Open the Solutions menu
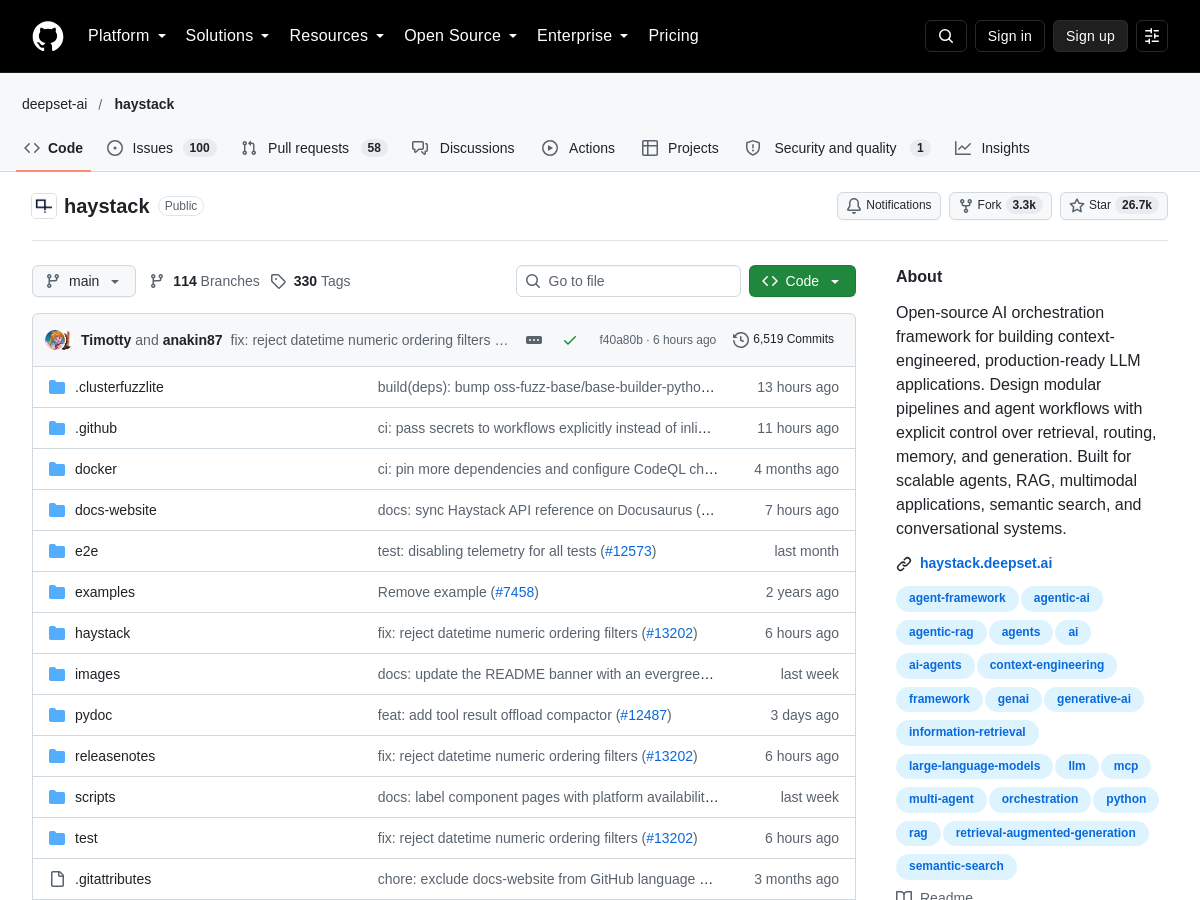Viewport: 1200px width, 900px height. click(227, 36)
